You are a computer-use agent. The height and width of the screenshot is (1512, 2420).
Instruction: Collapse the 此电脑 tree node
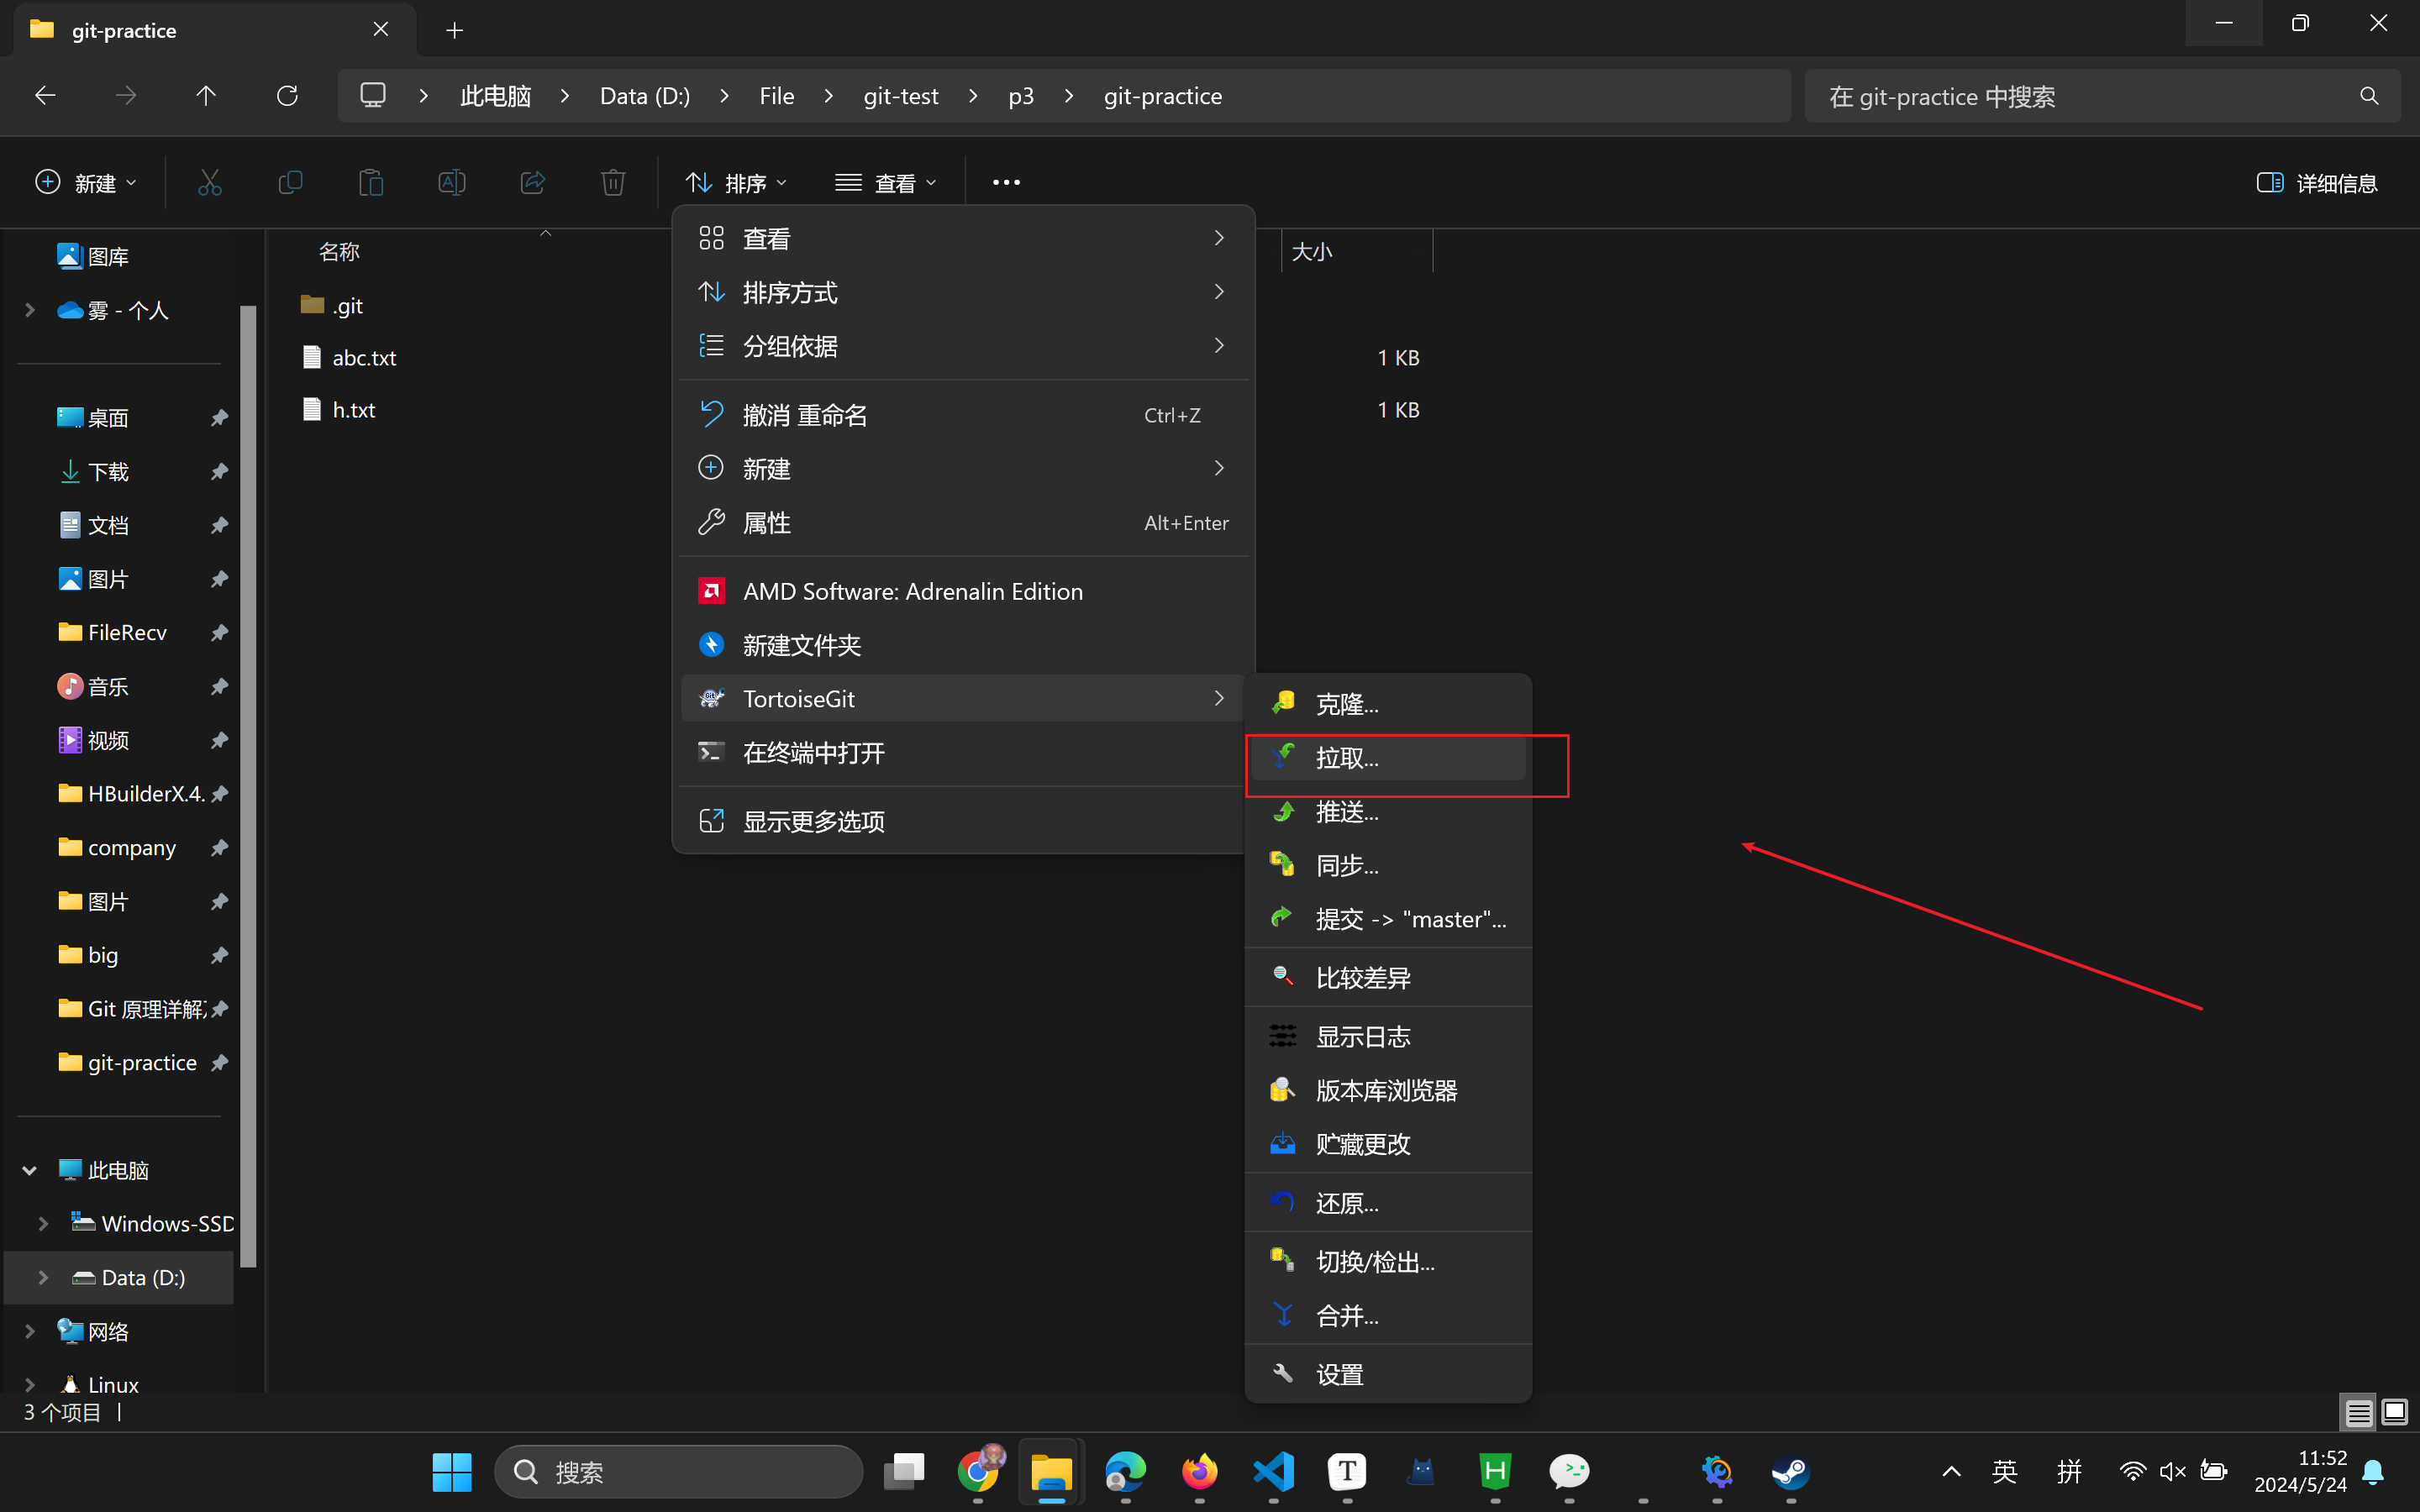point(30,1170)
